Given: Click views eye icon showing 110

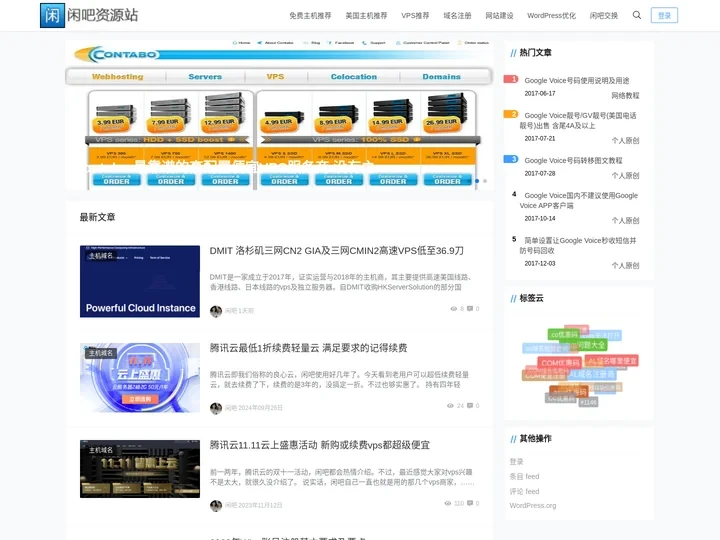Looking at the screenshot, I should tap(448, 503).
